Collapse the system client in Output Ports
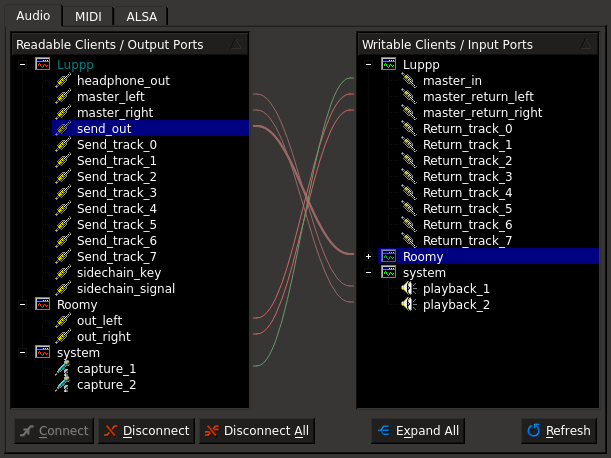 23,353
